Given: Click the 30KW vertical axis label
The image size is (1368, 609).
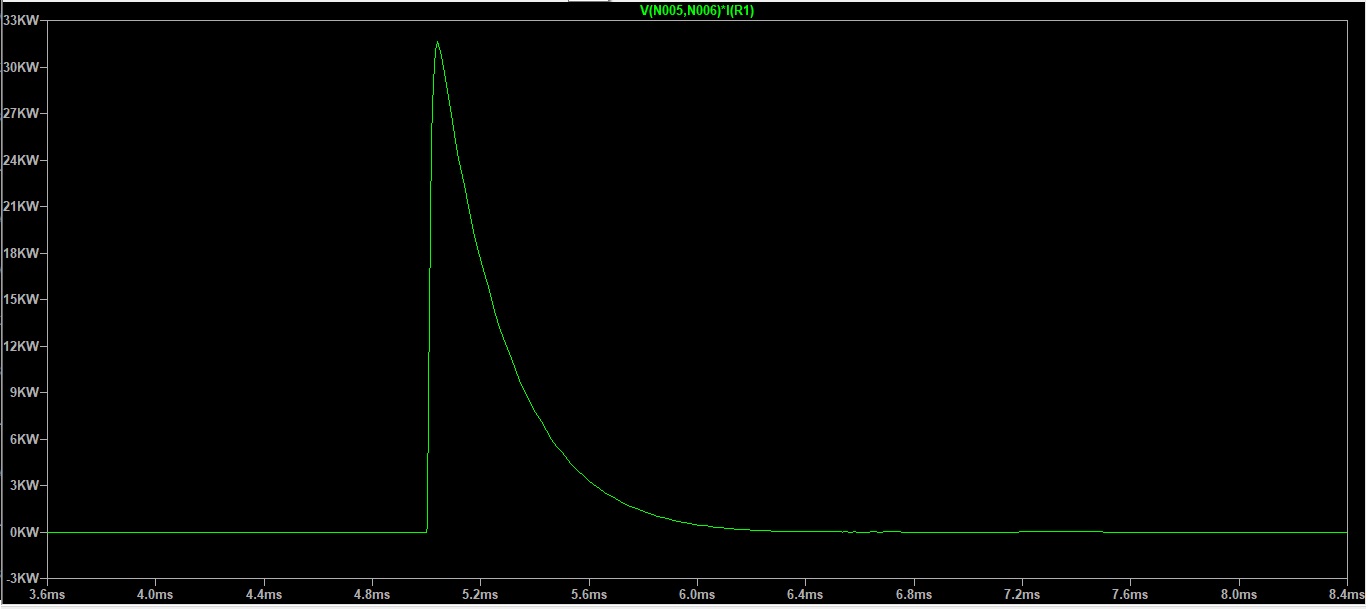Looking at the screenshot, I should (x=21, y=68).
